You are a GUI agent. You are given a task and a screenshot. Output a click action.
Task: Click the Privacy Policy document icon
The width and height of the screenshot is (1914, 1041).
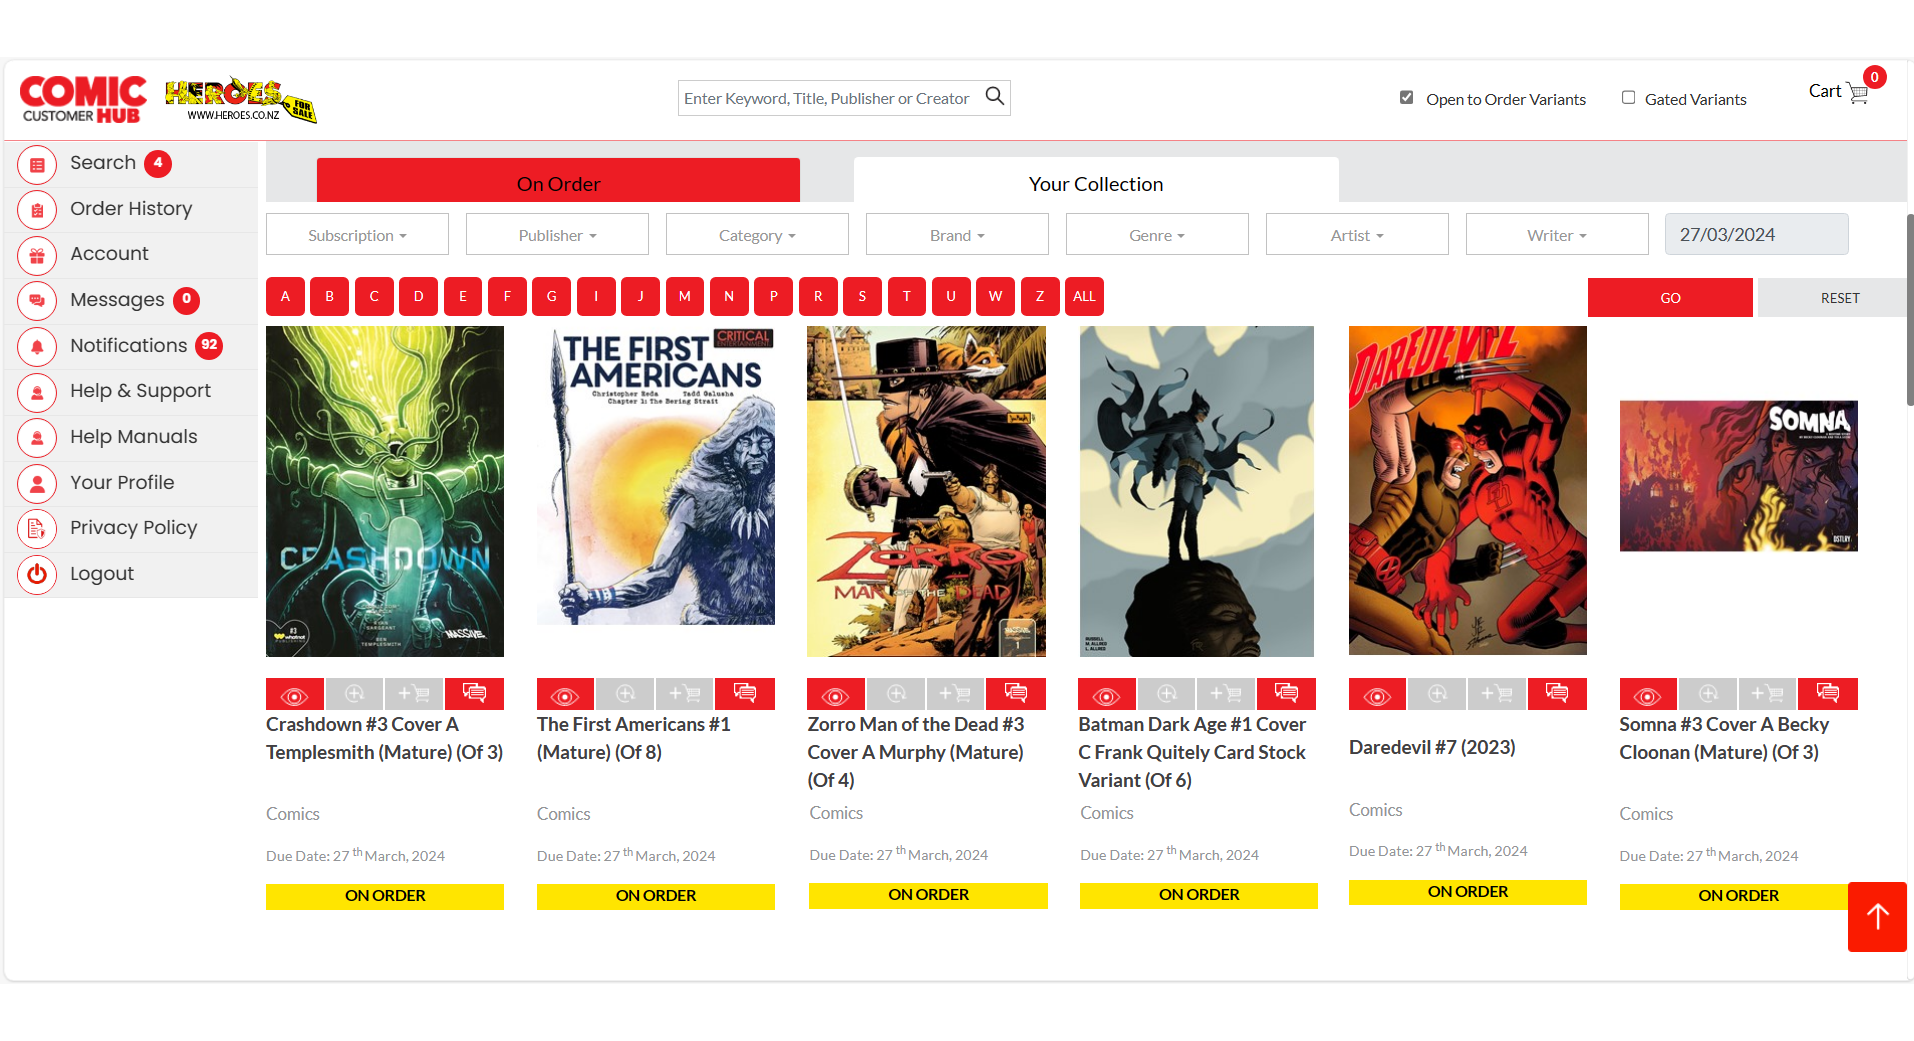tap(37, 529)
